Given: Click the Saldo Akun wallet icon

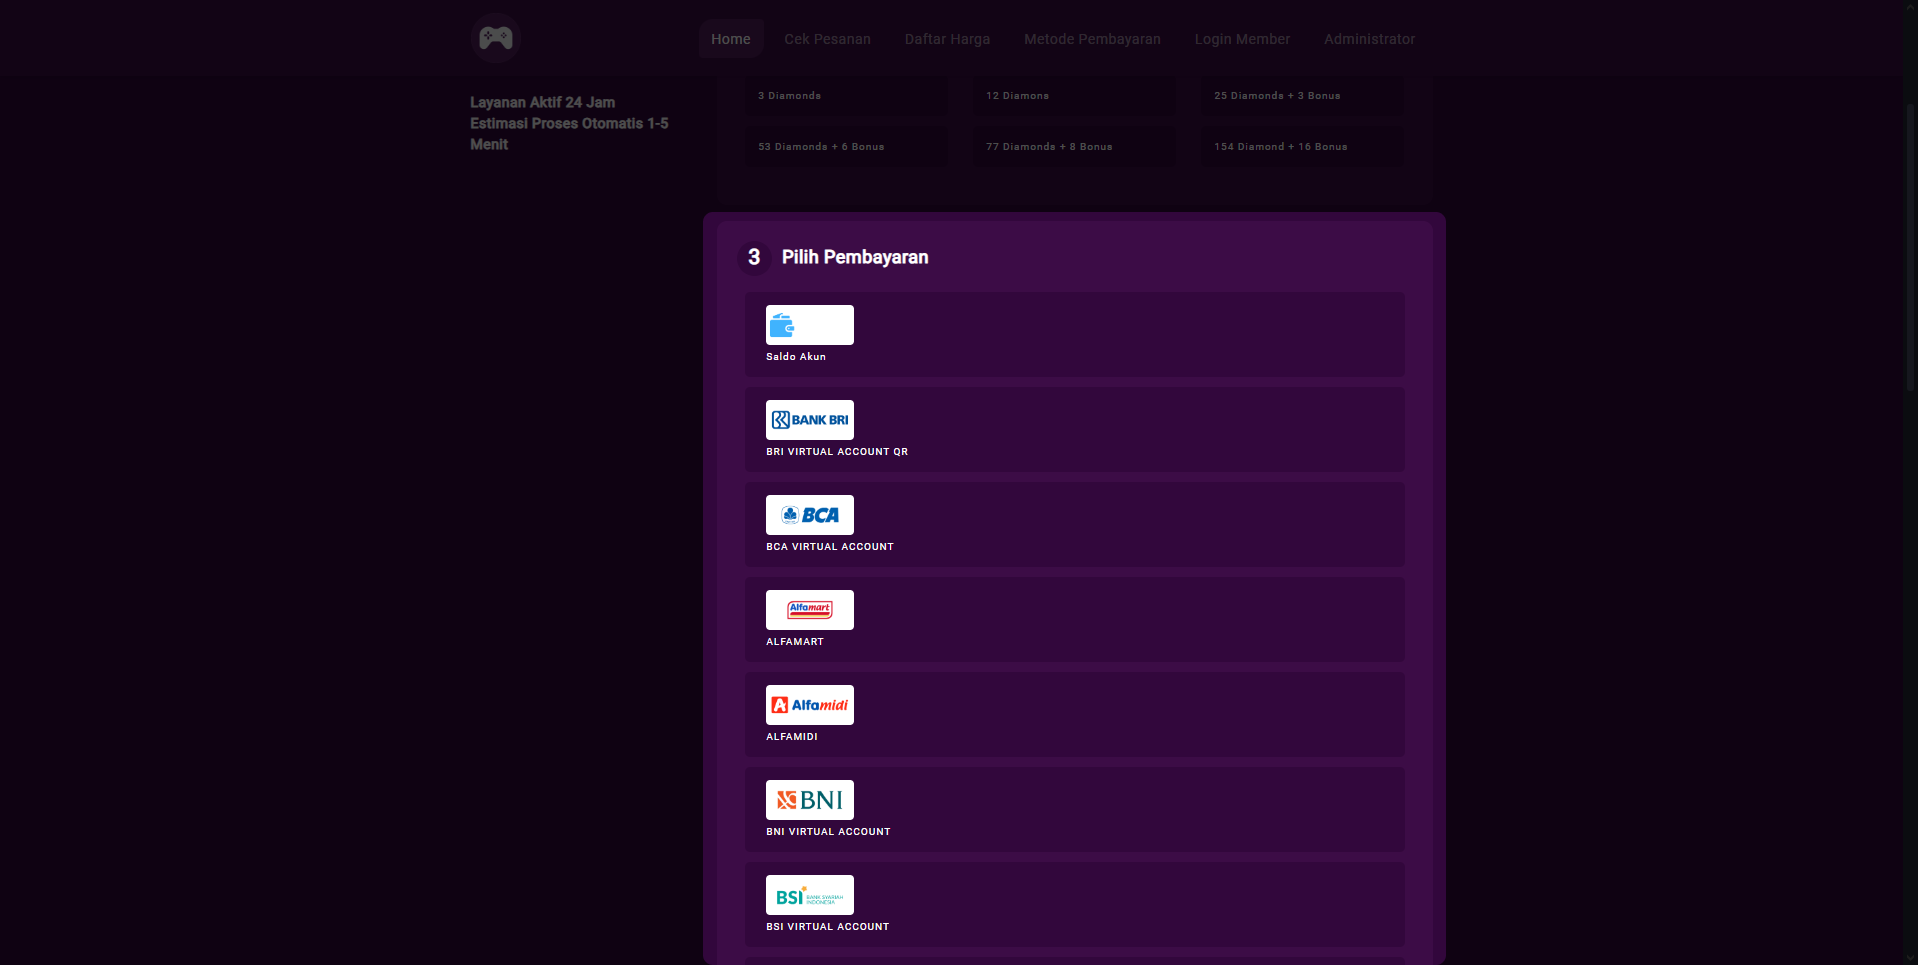Looking at the screenshot, I should pos(810,325).
